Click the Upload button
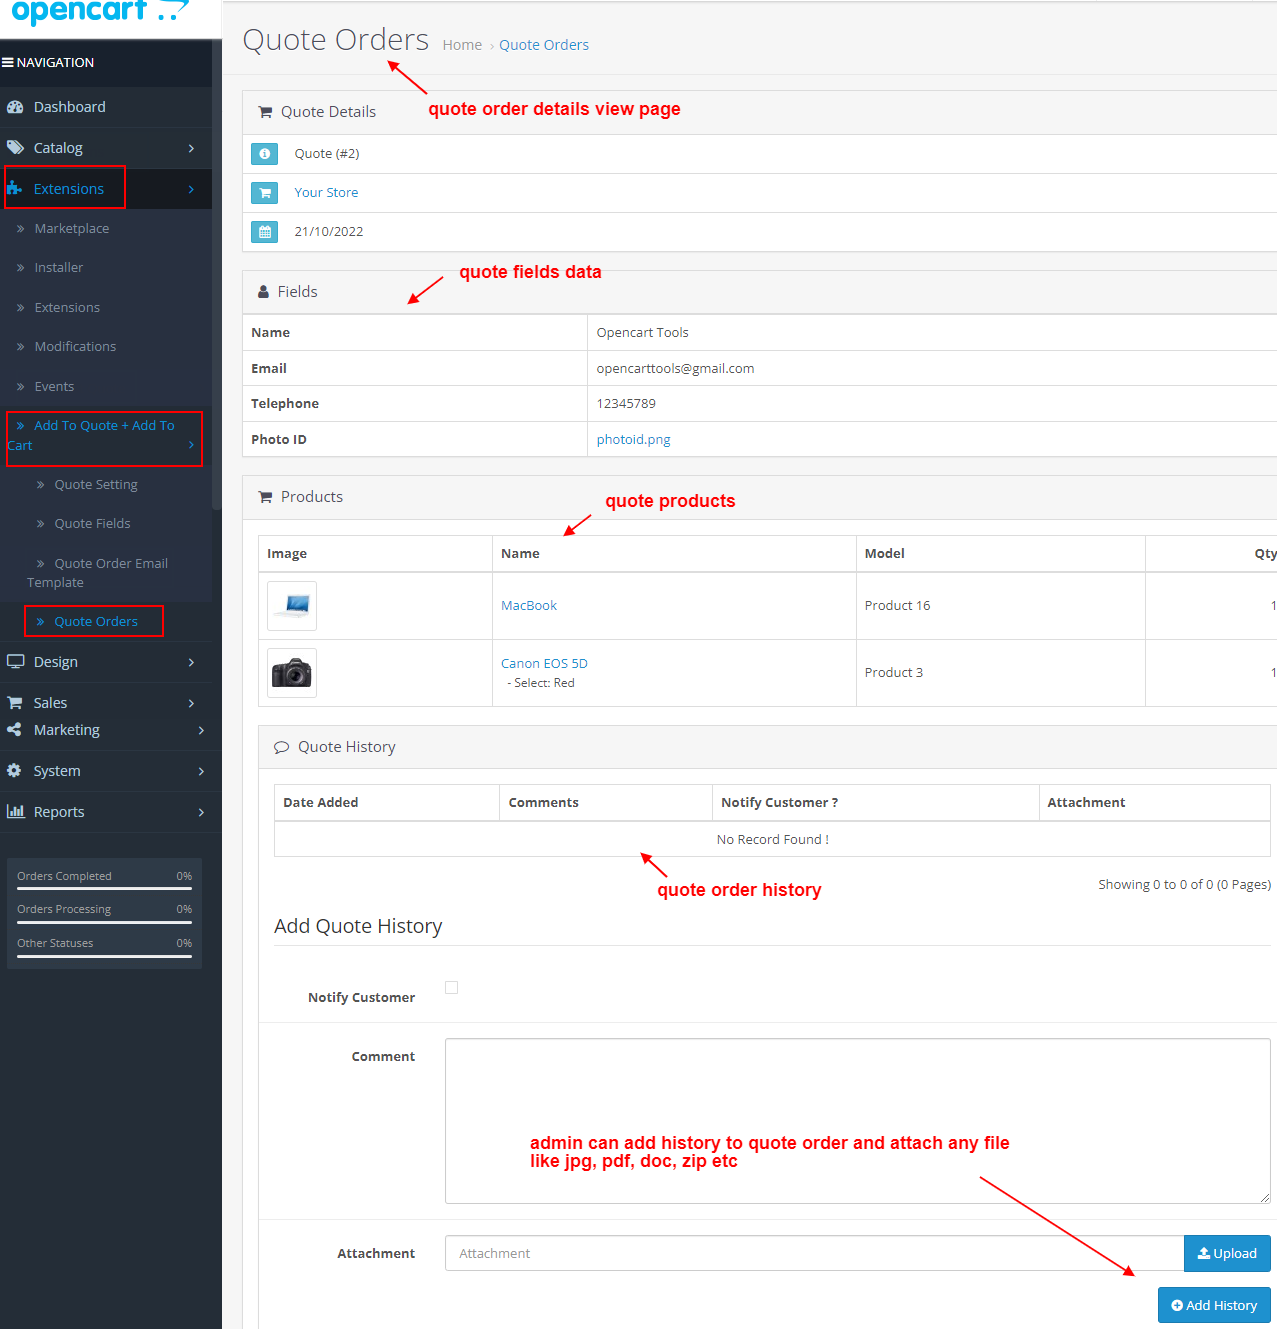 (x=1227, y=1254)
